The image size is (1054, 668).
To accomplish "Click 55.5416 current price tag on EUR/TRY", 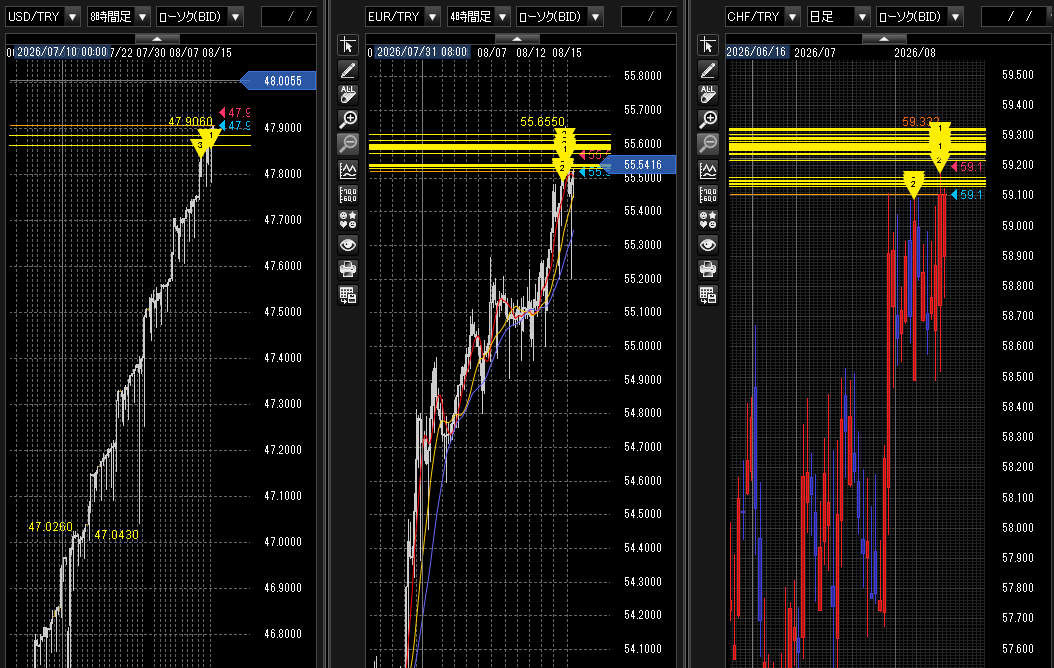I will tap(638, 165).
